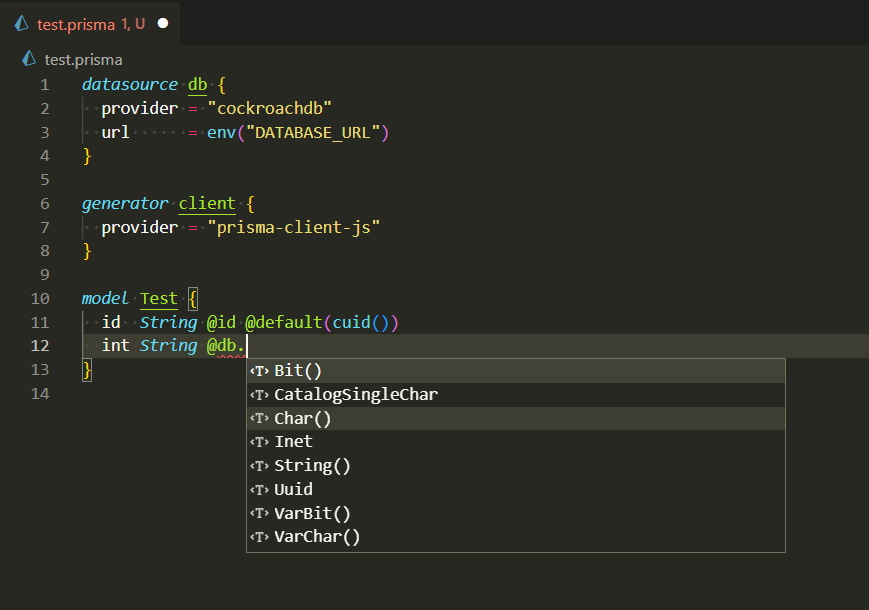
Task: Click the @id attribute on line 11
Action: click(x=221, y=322)
